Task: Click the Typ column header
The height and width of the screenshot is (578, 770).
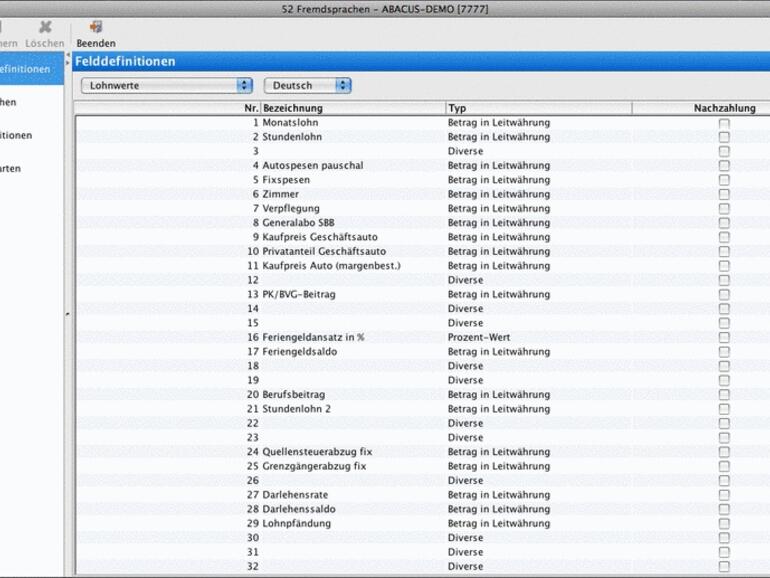Action: click(538, 108)
